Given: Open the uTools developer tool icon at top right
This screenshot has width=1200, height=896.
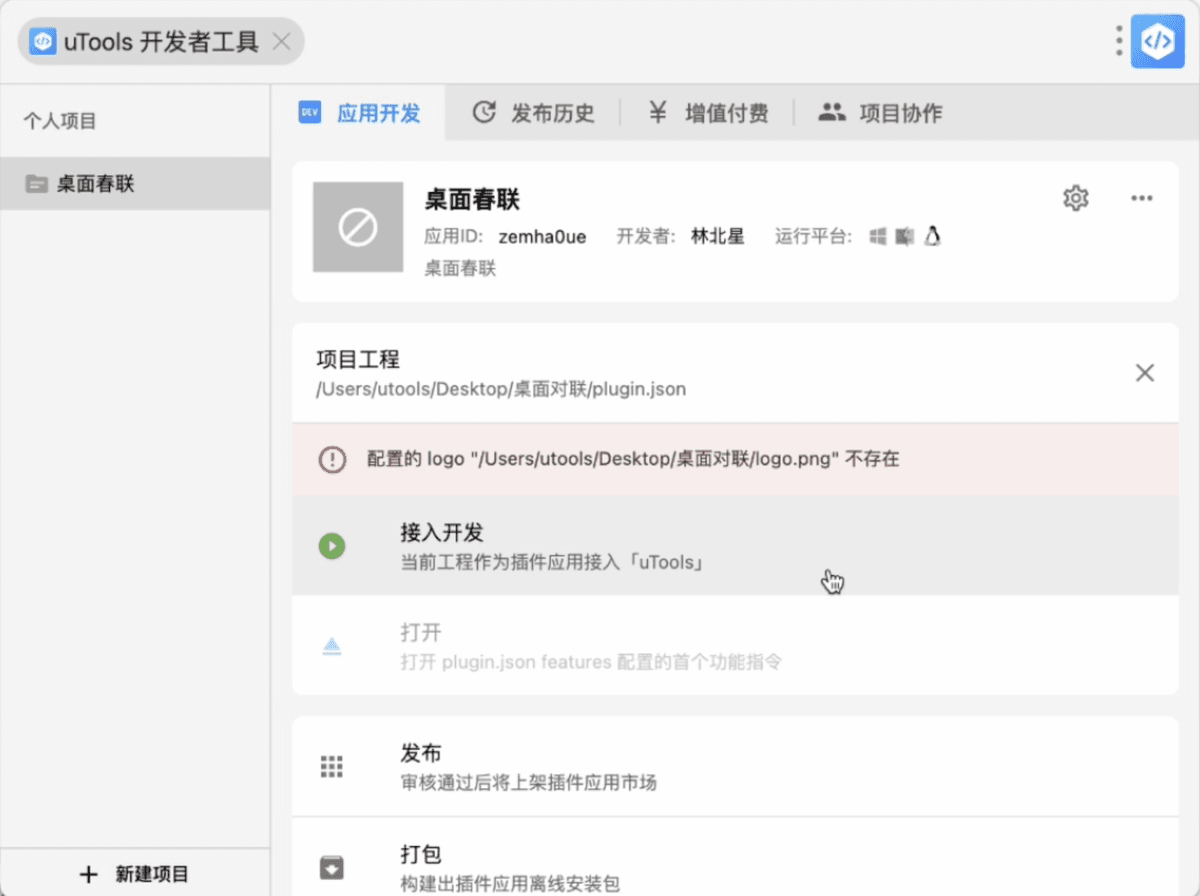Looking at the screenshot, I should coord(1157,41).
